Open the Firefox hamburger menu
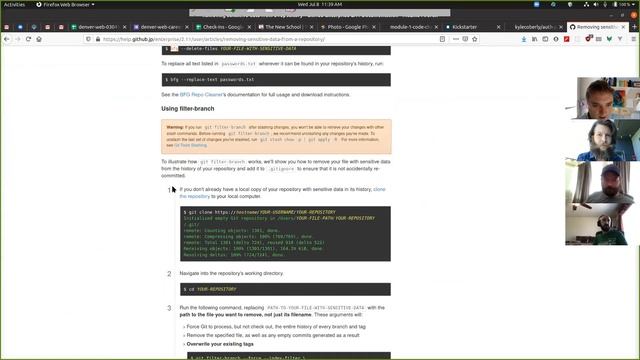Image resolution: width=640 pixels, height=360 pixels. click(x=633, y=39)
